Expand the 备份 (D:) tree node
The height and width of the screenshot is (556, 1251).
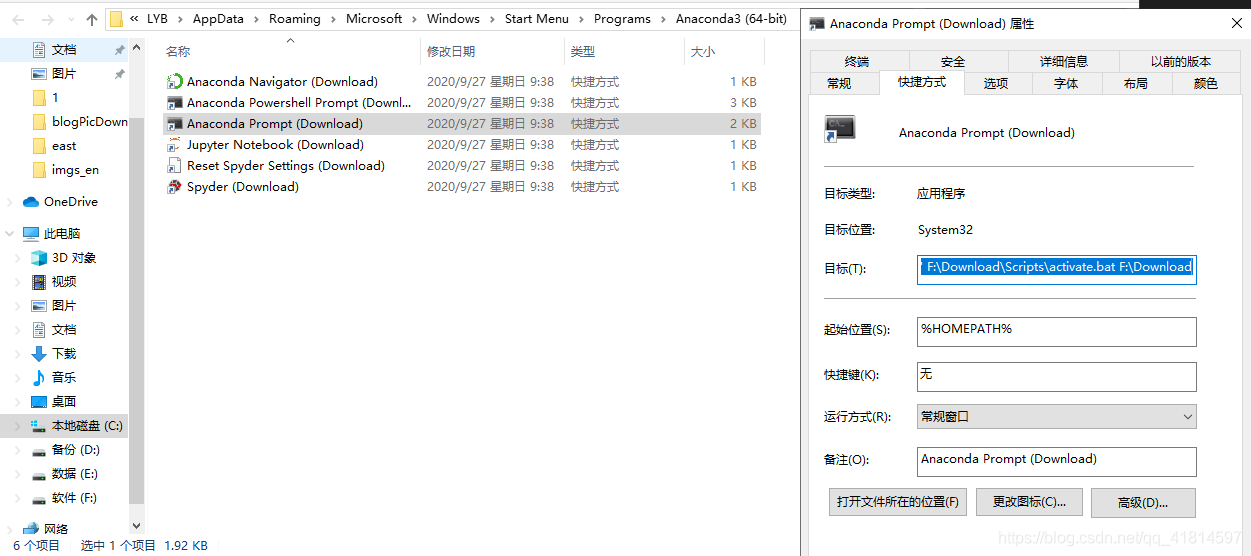click(x=18, y=450)
